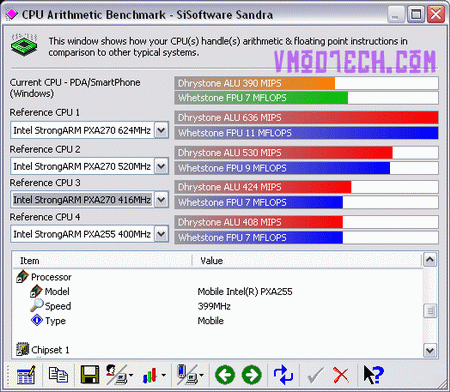The height and width of the screenshot is (392, 450).
Task: Click the Value column header
Action: [x=307, y=260]
